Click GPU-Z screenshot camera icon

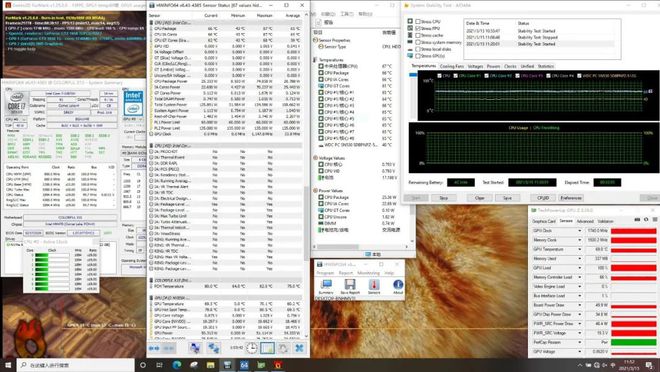637,220
